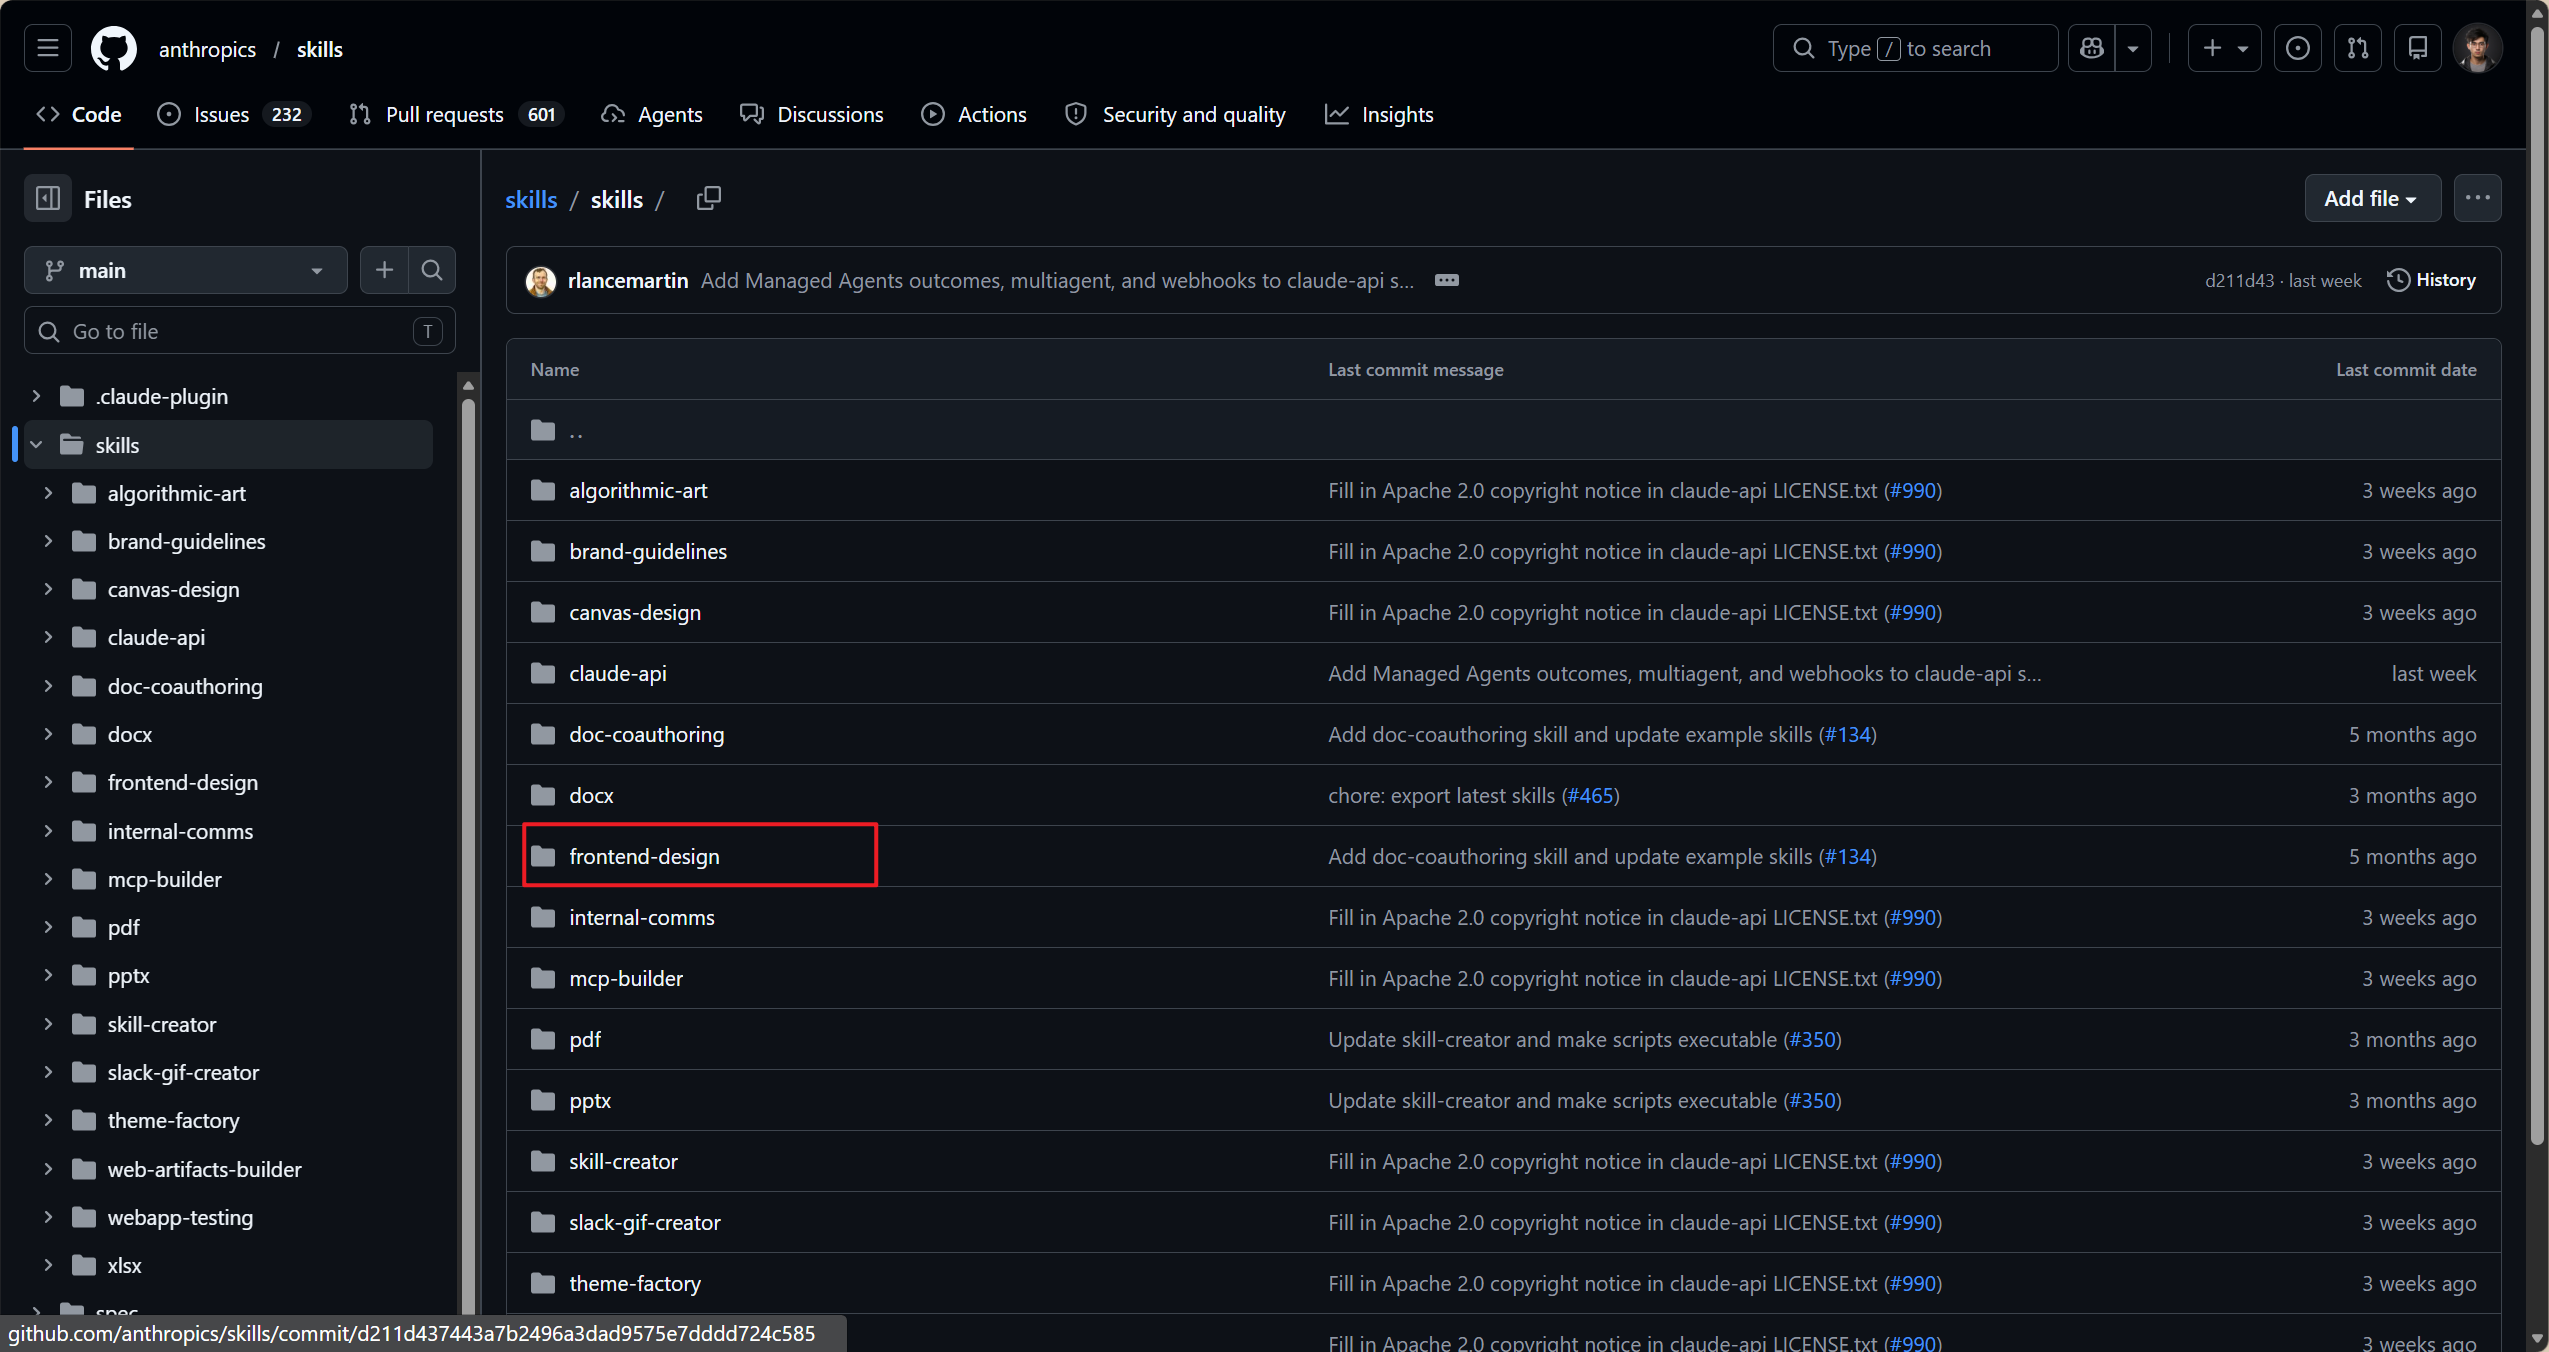View commit History
The image size is (2549, 1352).
(2431, 280)
